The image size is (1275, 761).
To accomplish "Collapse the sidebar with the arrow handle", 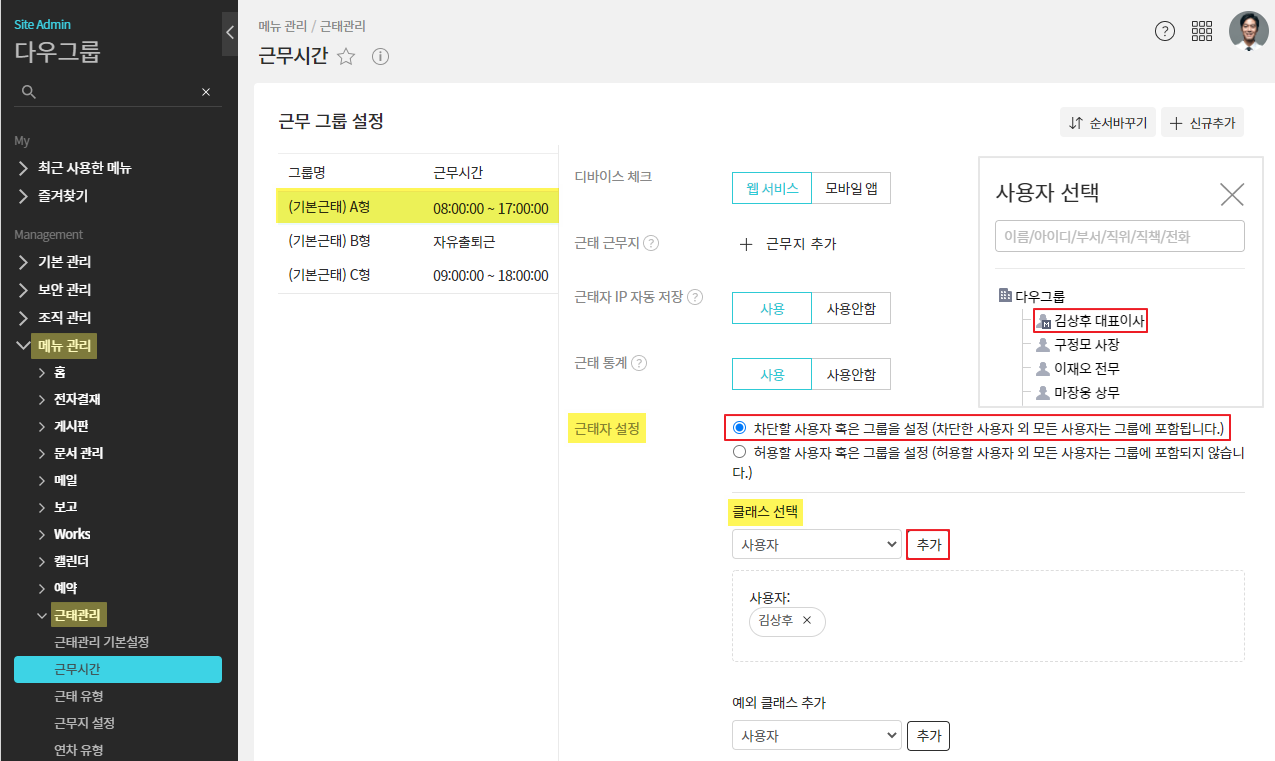I will (229, 33).
